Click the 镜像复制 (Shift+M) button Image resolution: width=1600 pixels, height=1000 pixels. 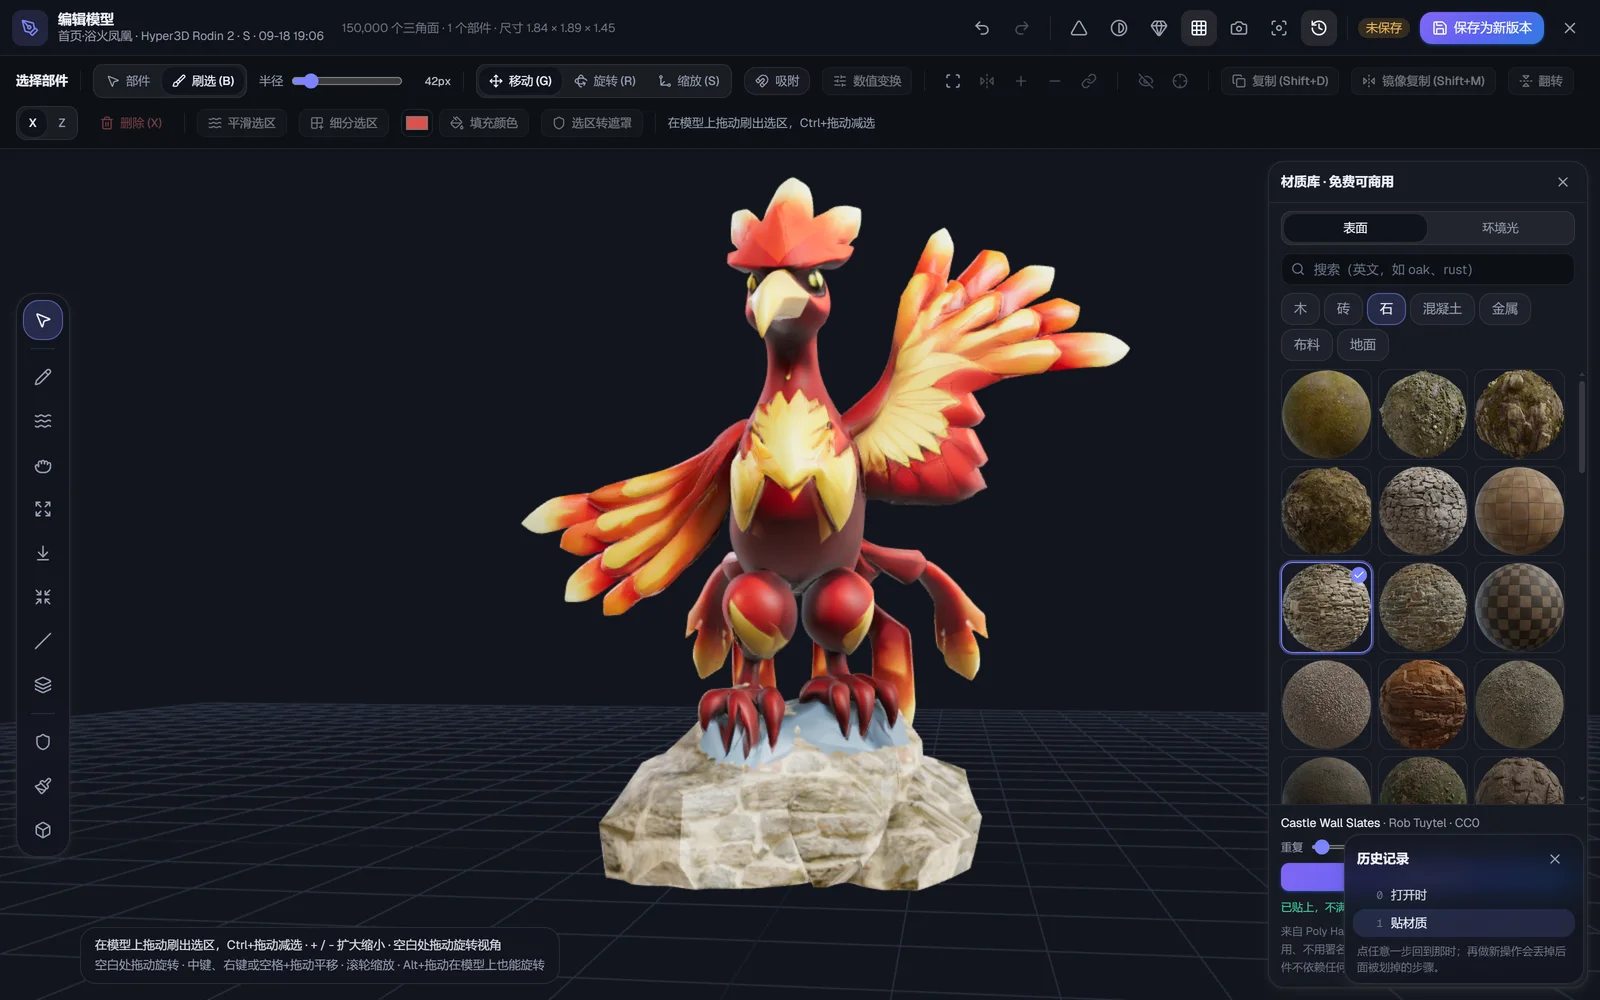(1423, 81)
